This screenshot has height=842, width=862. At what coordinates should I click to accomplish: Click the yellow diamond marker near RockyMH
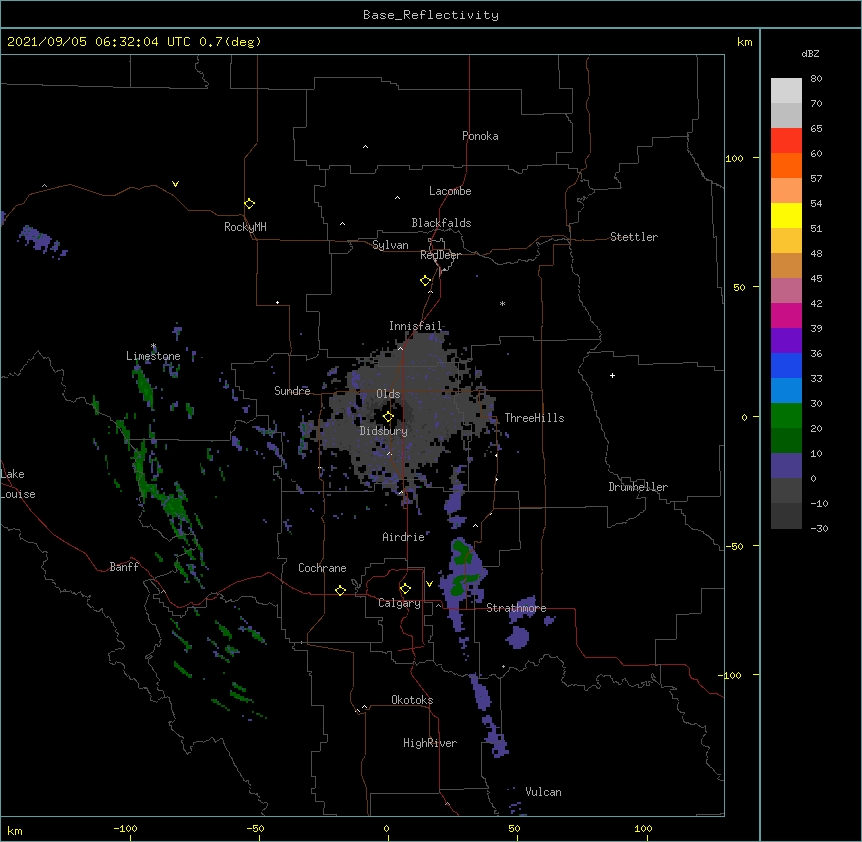(x=250, y=204)
